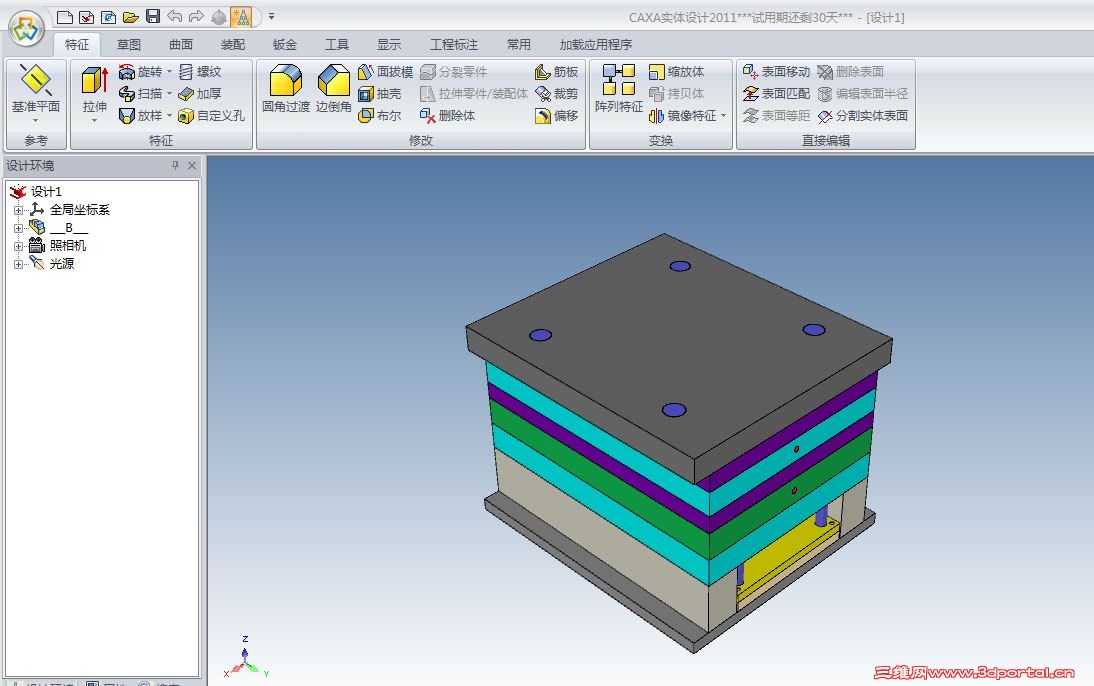
Task: Expand the __B__ part tree node
Action: (18, 228)
